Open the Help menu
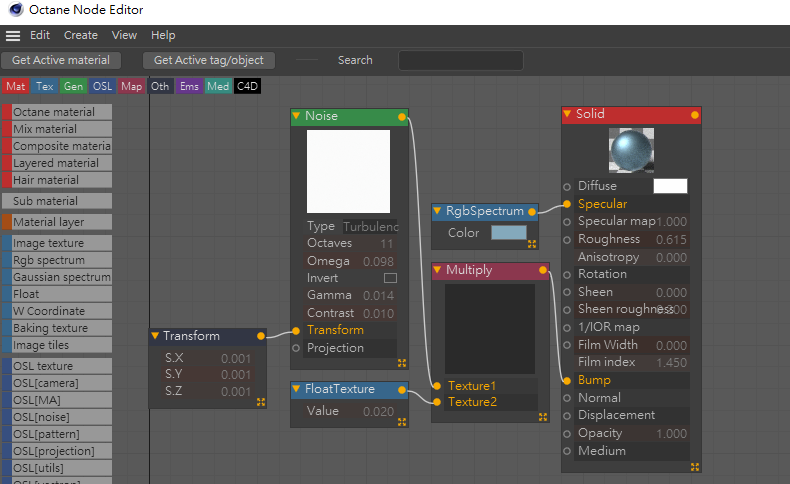 click(x=163, y=35)
